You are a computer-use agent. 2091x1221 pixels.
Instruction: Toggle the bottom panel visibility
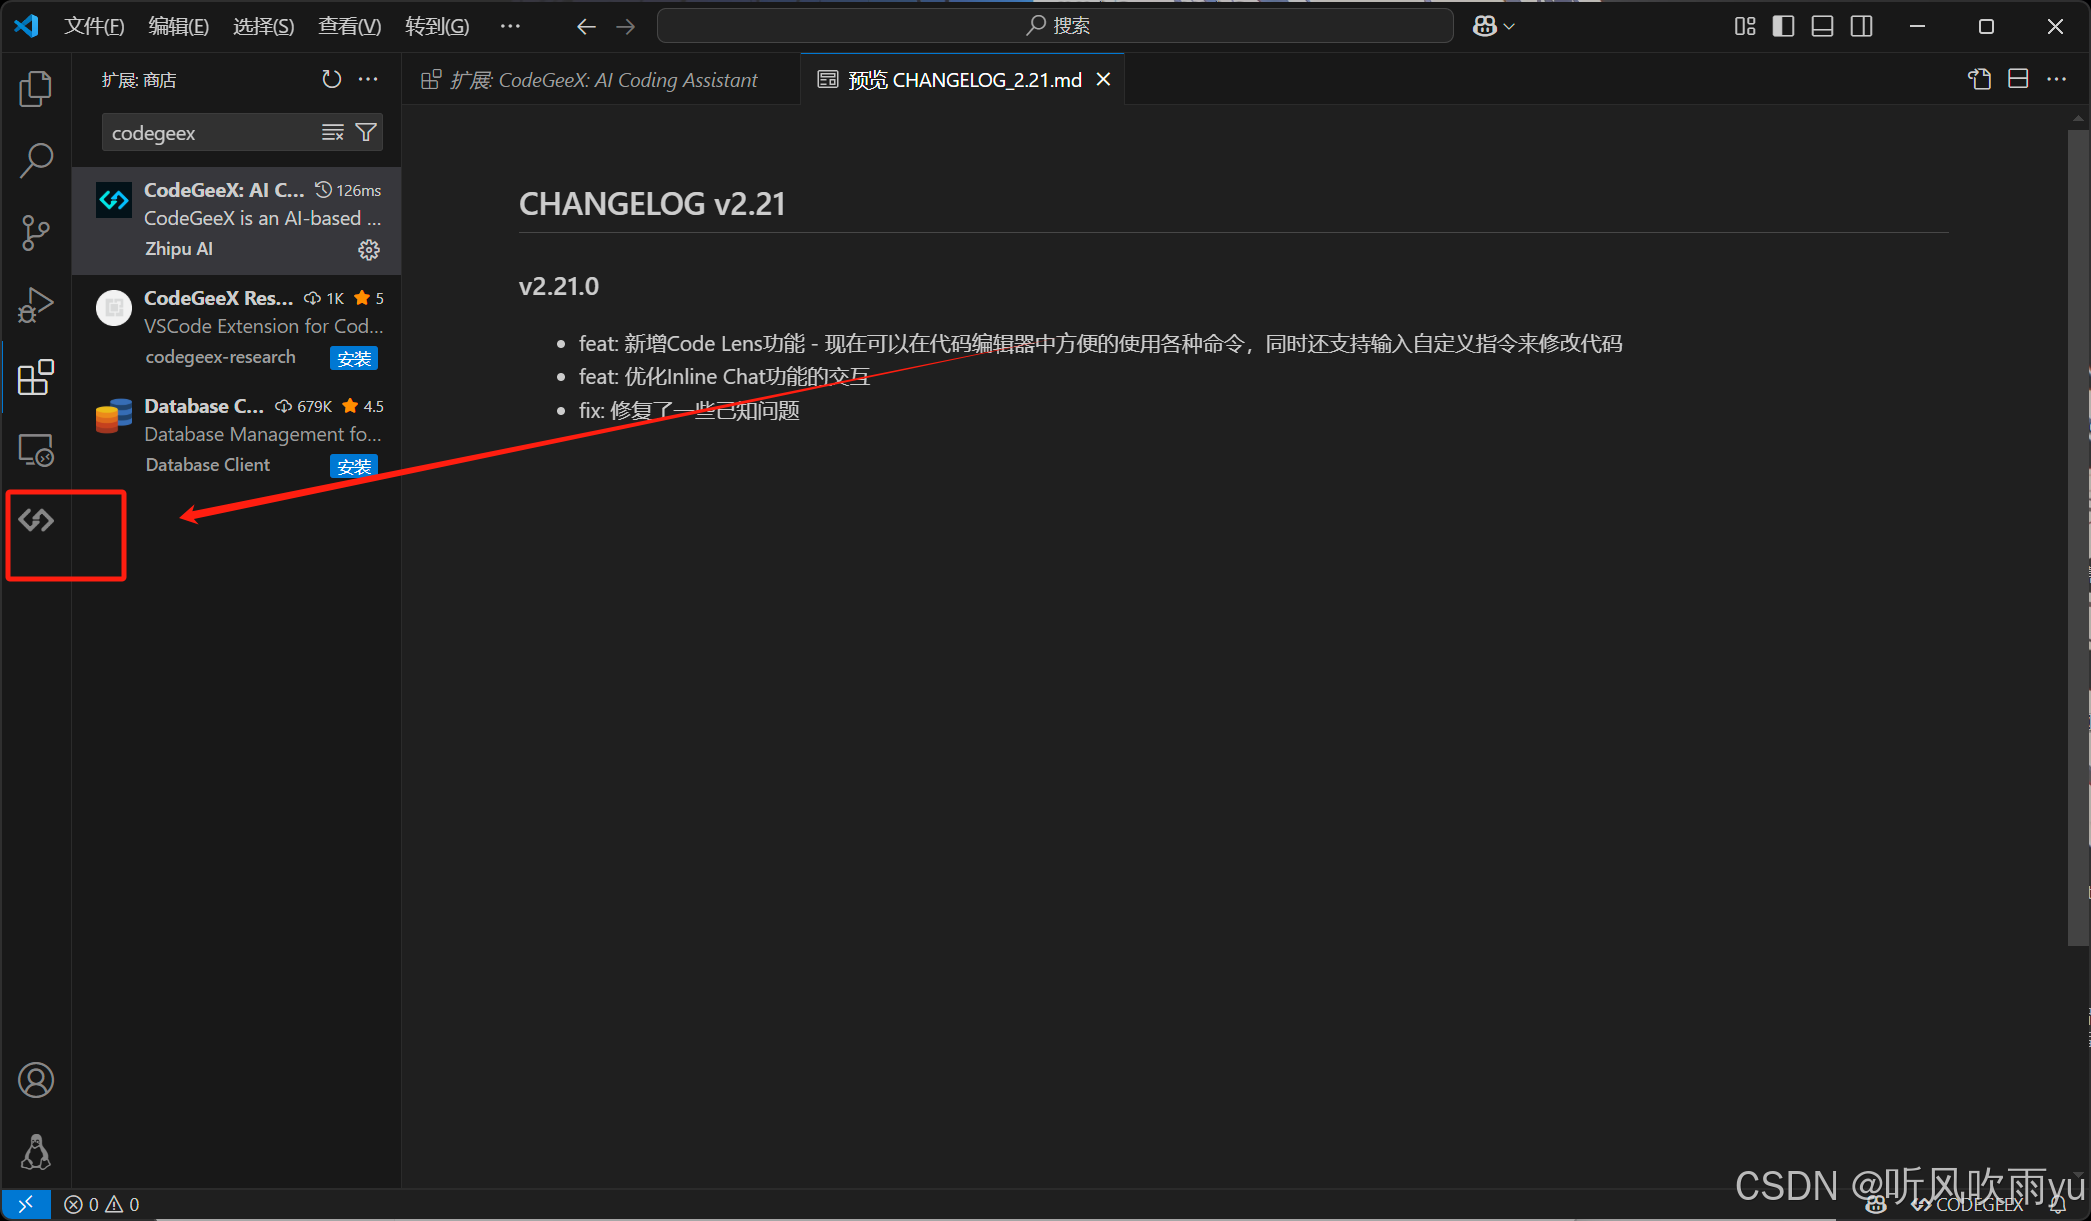click(1822, 26)
